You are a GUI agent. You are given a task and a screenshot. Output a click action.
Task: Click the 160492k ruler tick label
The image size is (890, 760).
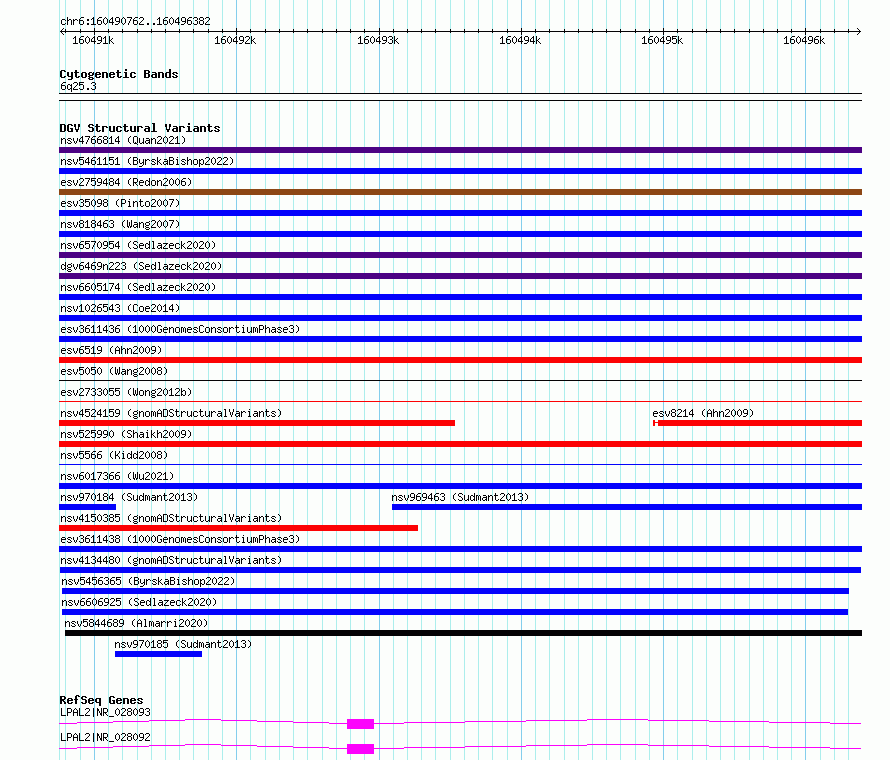[235, 40]
